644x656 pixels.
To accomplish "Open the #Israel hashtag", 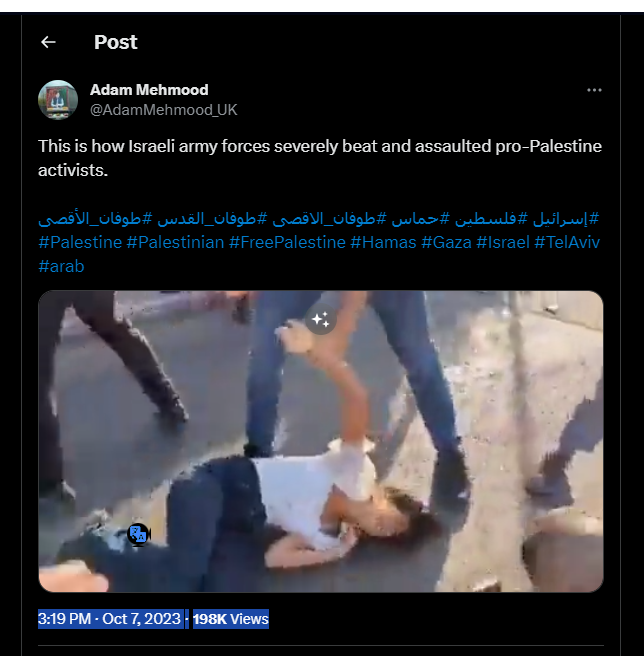I will (x=503, y=242).
